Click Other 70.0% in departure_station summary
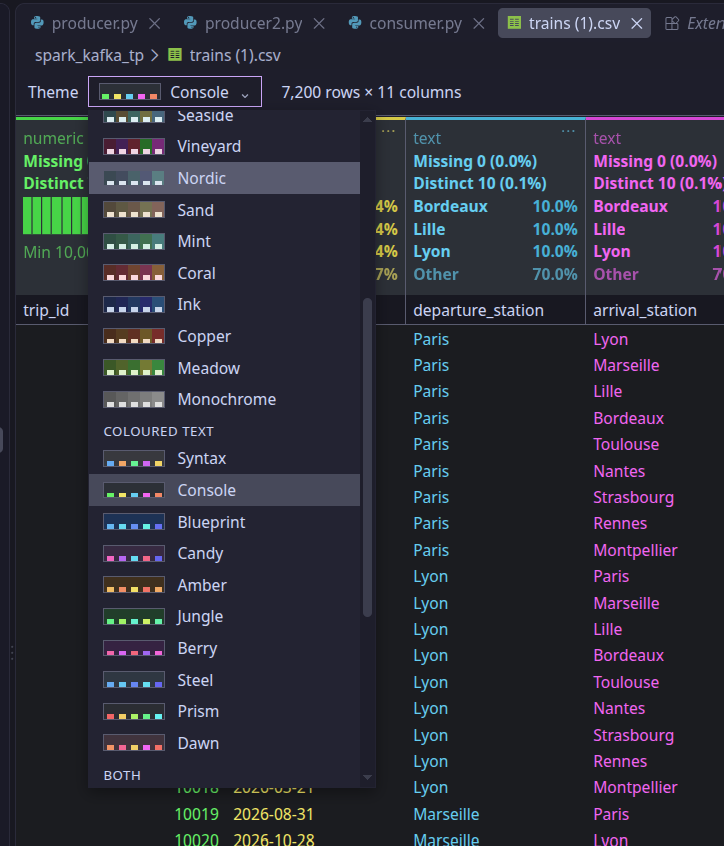 tap(495, 275)
